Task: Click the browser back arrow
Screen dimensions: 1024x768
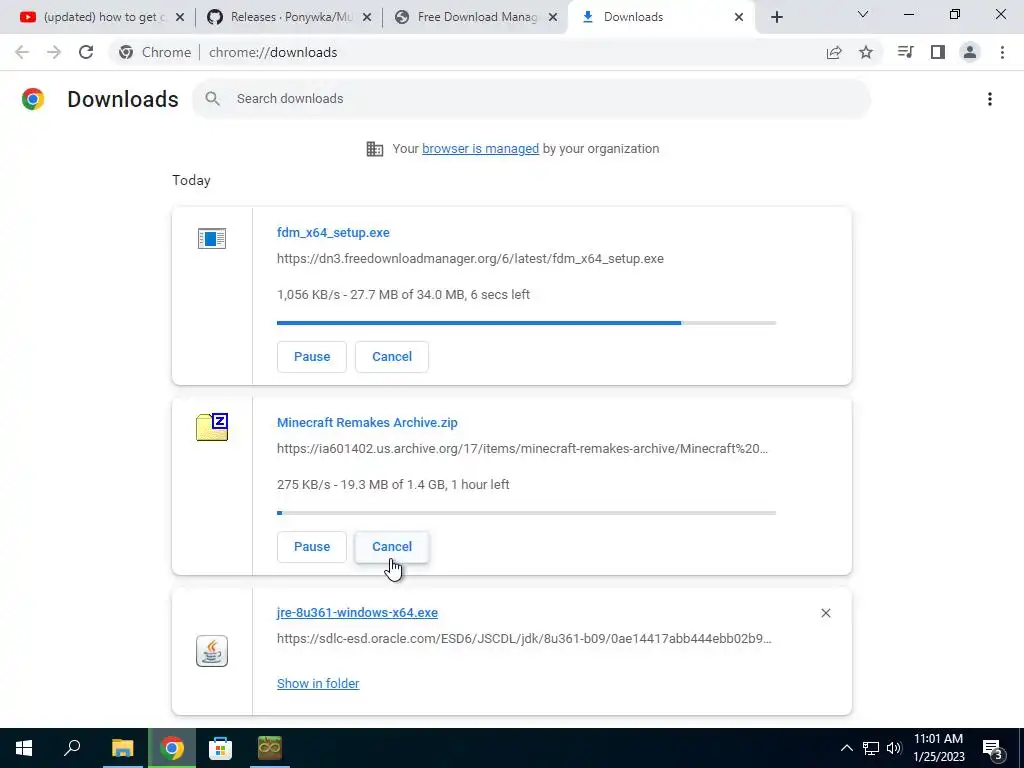Action: [22, 52]
